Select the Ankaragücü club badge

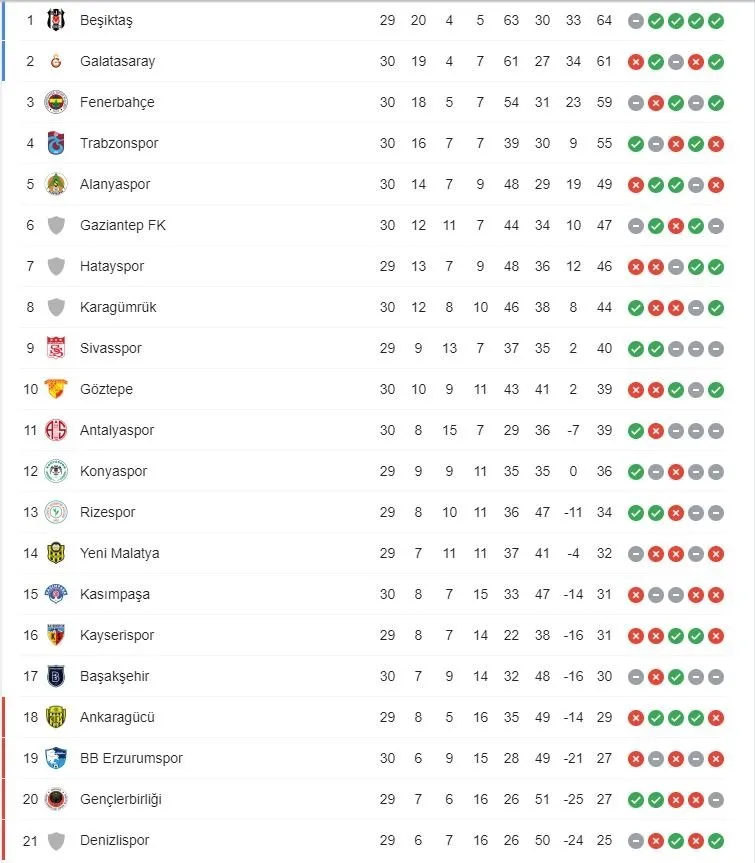56,717
